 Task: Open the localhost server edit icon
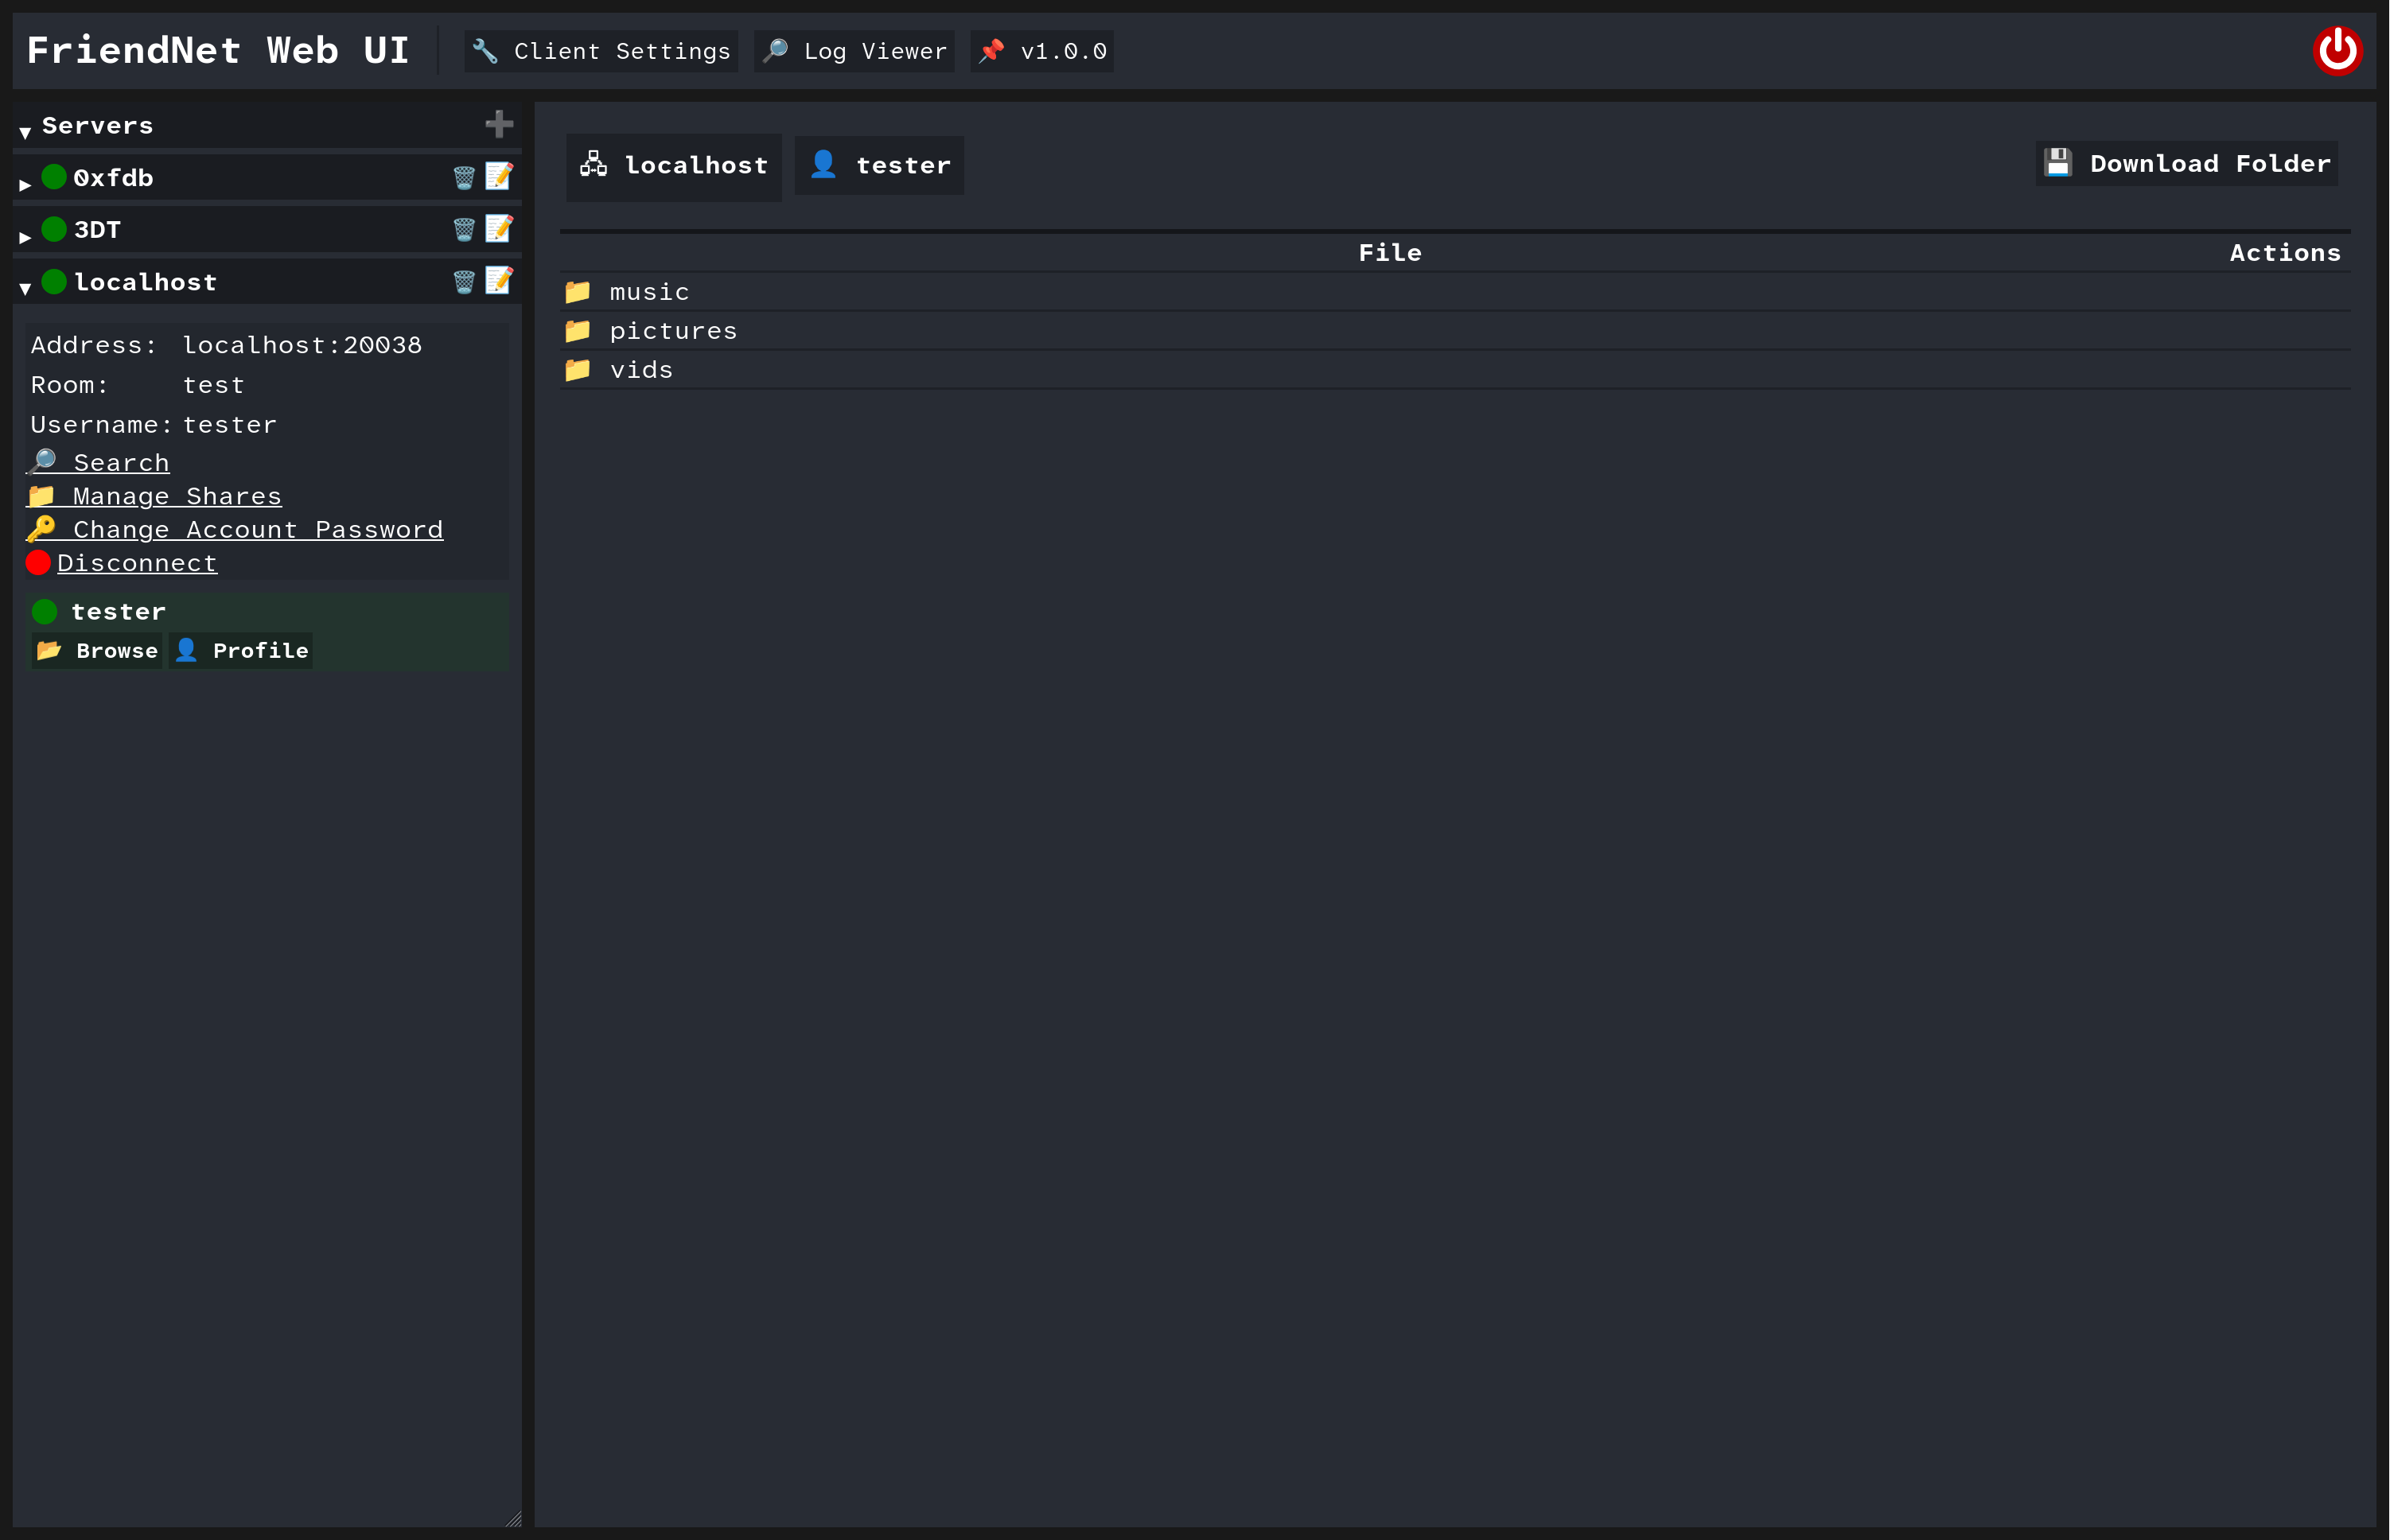(x=499, y=280)
